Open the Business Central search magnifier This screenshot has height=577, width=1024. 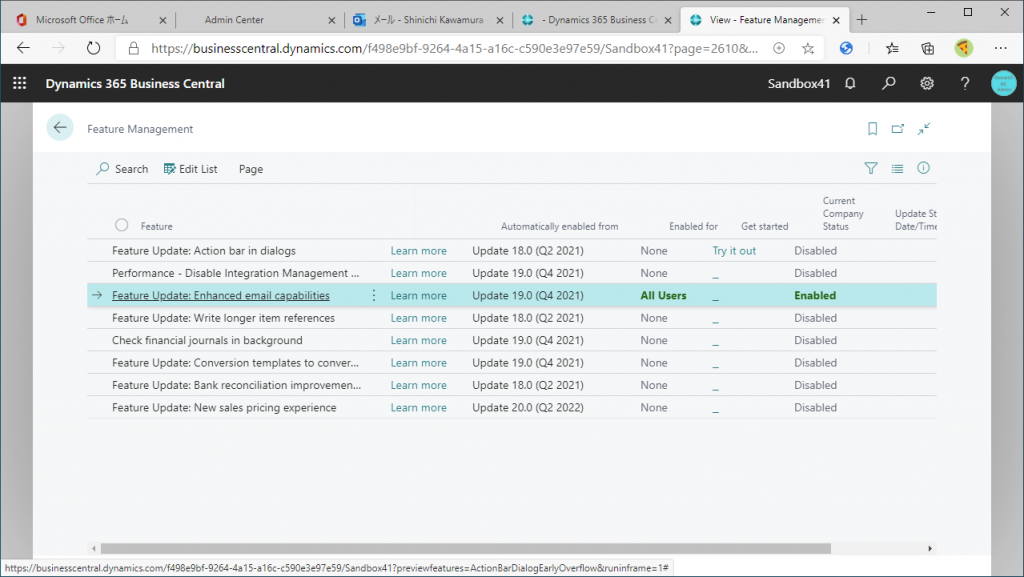tap(889, 84)
